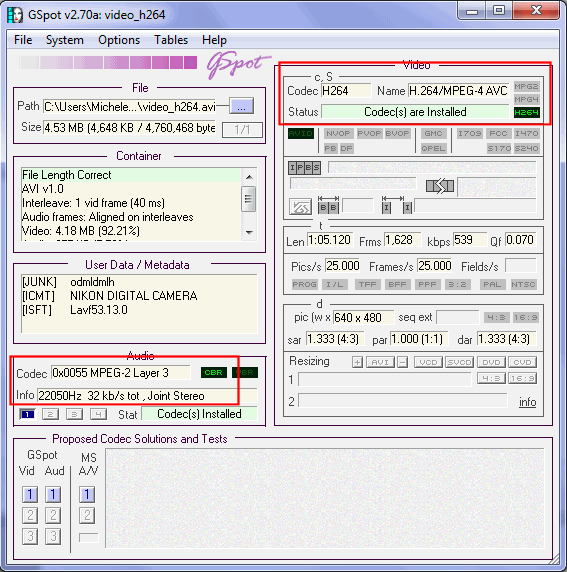Click the BVOP indicator
Viewport: 567px width, 572px height.
397,134
